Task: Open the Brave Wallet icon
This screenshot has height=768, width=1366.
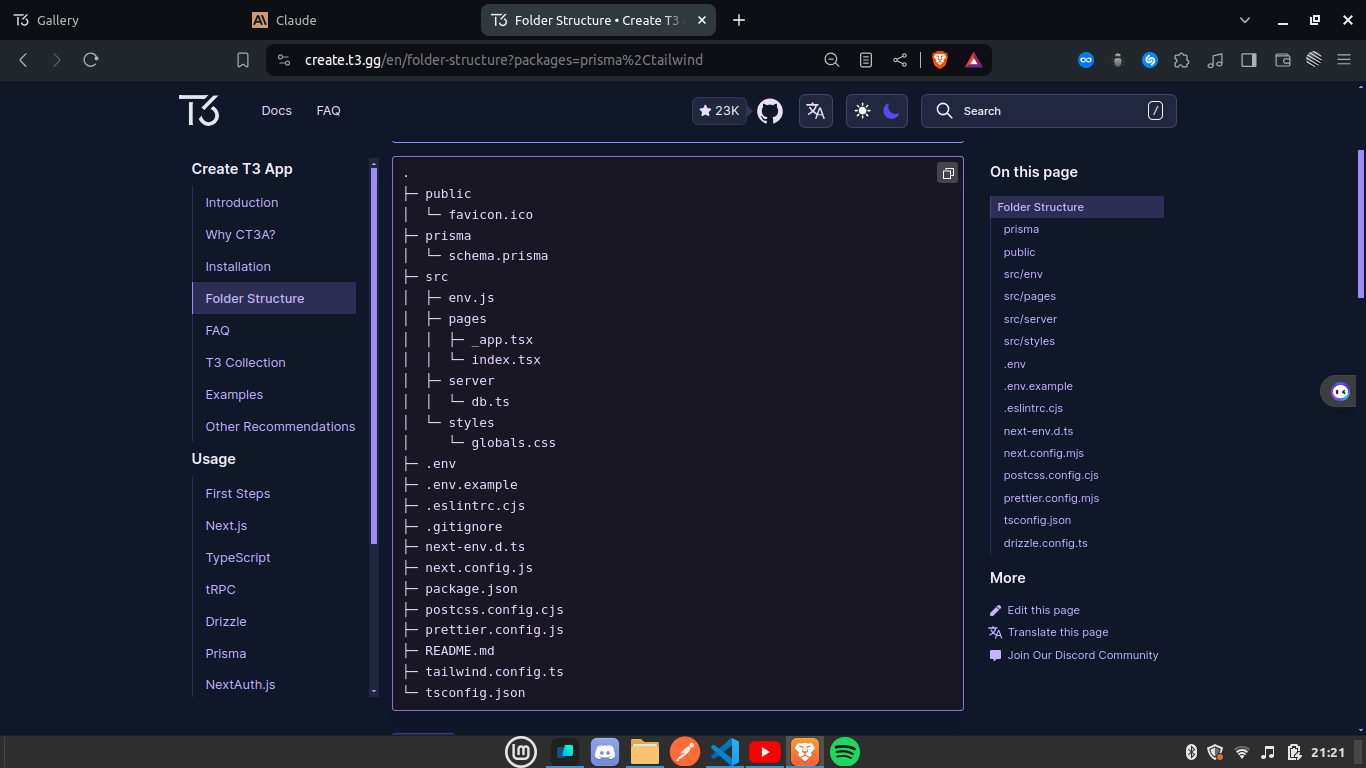Action: point(1282,60)
